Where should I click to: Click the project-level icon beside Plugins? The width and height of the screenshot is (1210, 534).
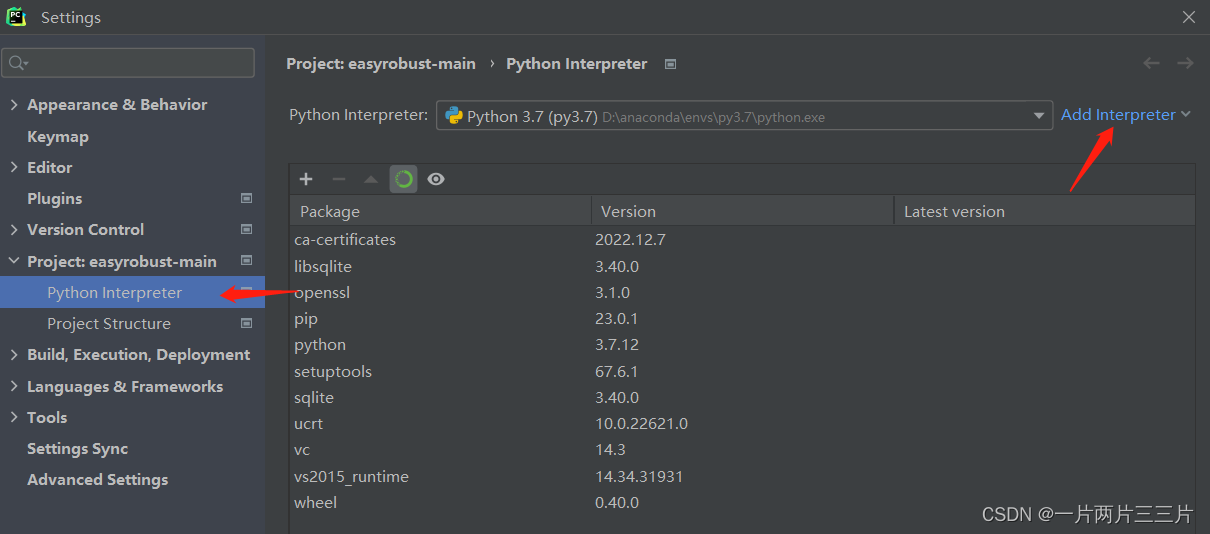(246, 198)
